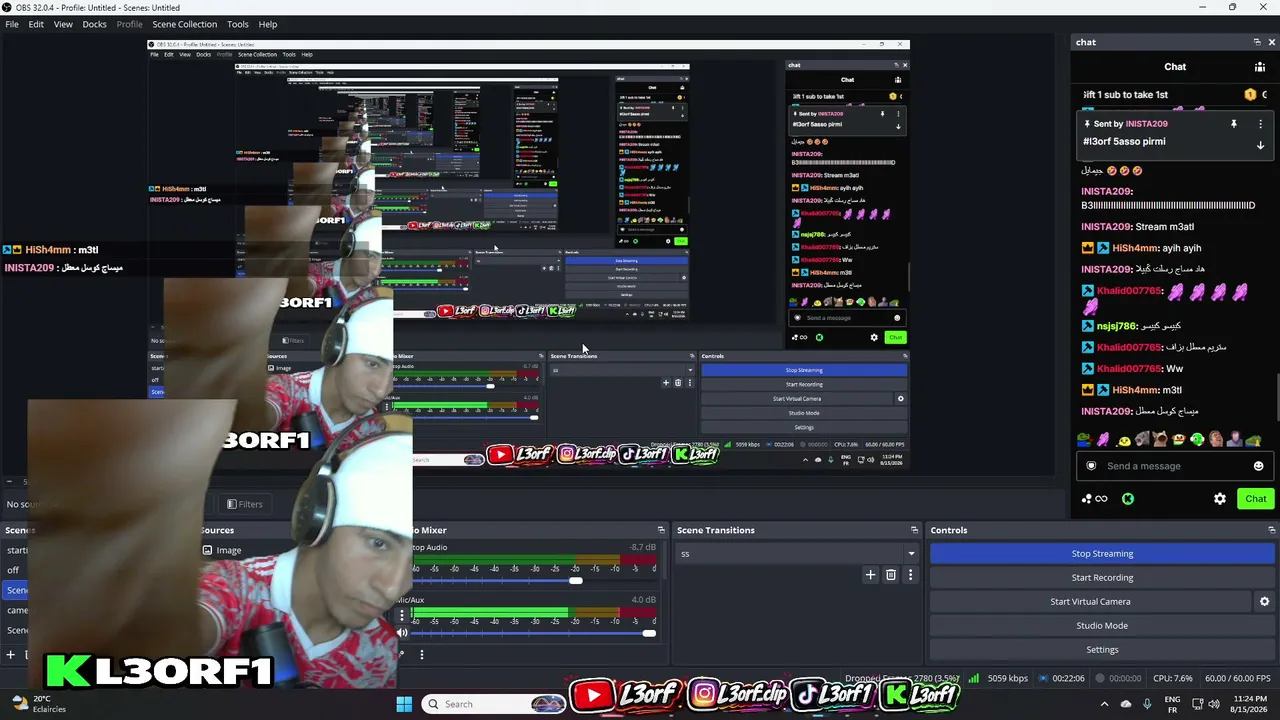This screenshot has height=720, width=1280.
Task: Click Stop Streaming button
Action: click(x=1102, y=554)
